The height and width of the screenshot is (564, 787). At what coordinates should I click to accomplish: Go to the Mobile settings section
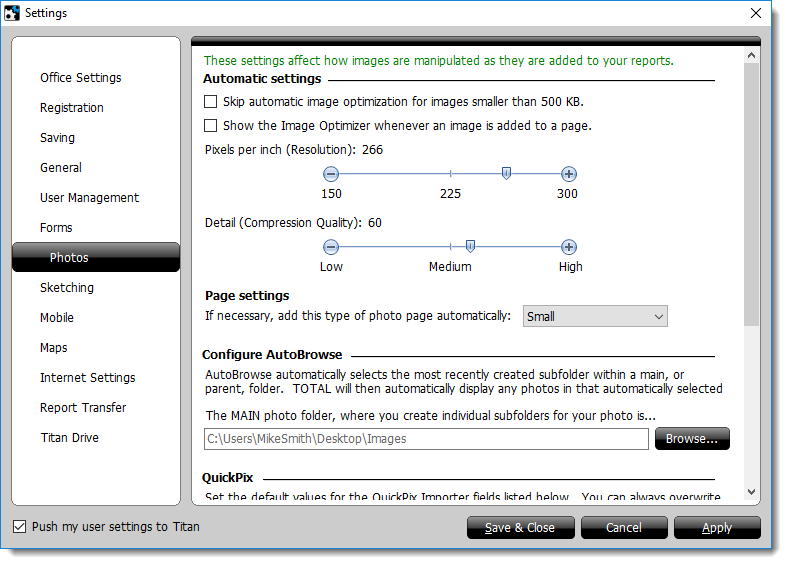pyautogui.click(x=57, y=318)
